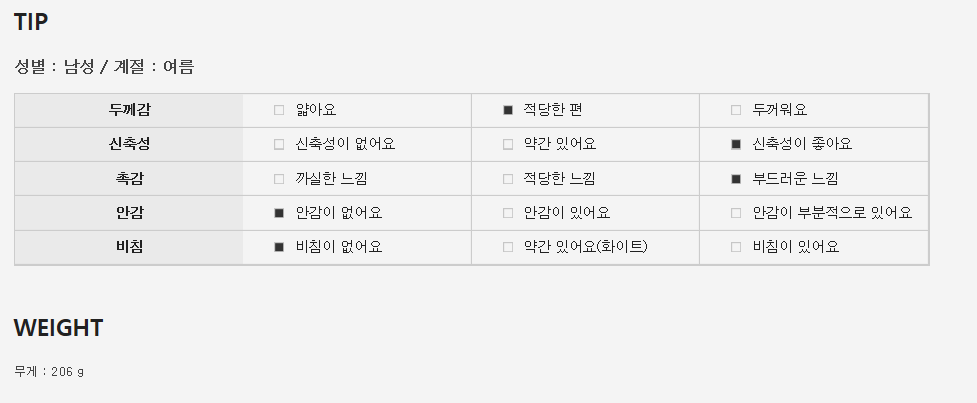Select the 신축성이 없어요 checkbox

[x=279, y=144]
